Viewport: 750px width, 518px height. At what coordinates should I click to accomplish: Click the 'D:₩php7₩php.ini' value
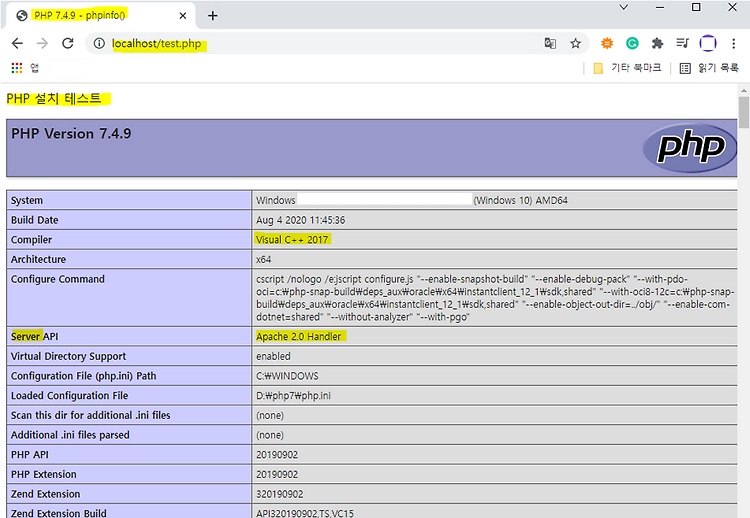pos(293,396)
